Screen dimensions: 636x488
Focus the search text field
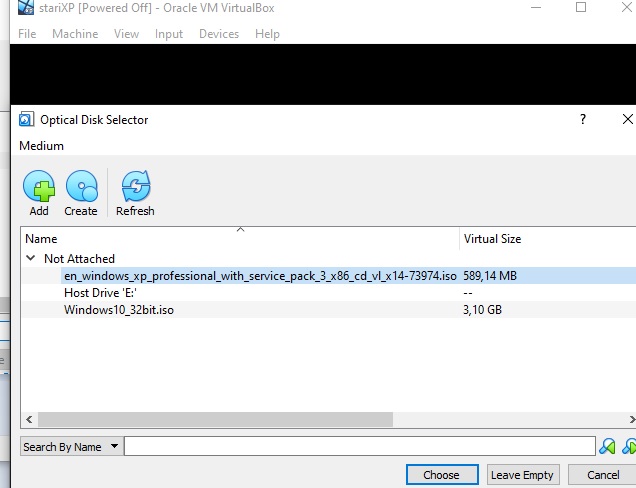(x=360, y=447)
